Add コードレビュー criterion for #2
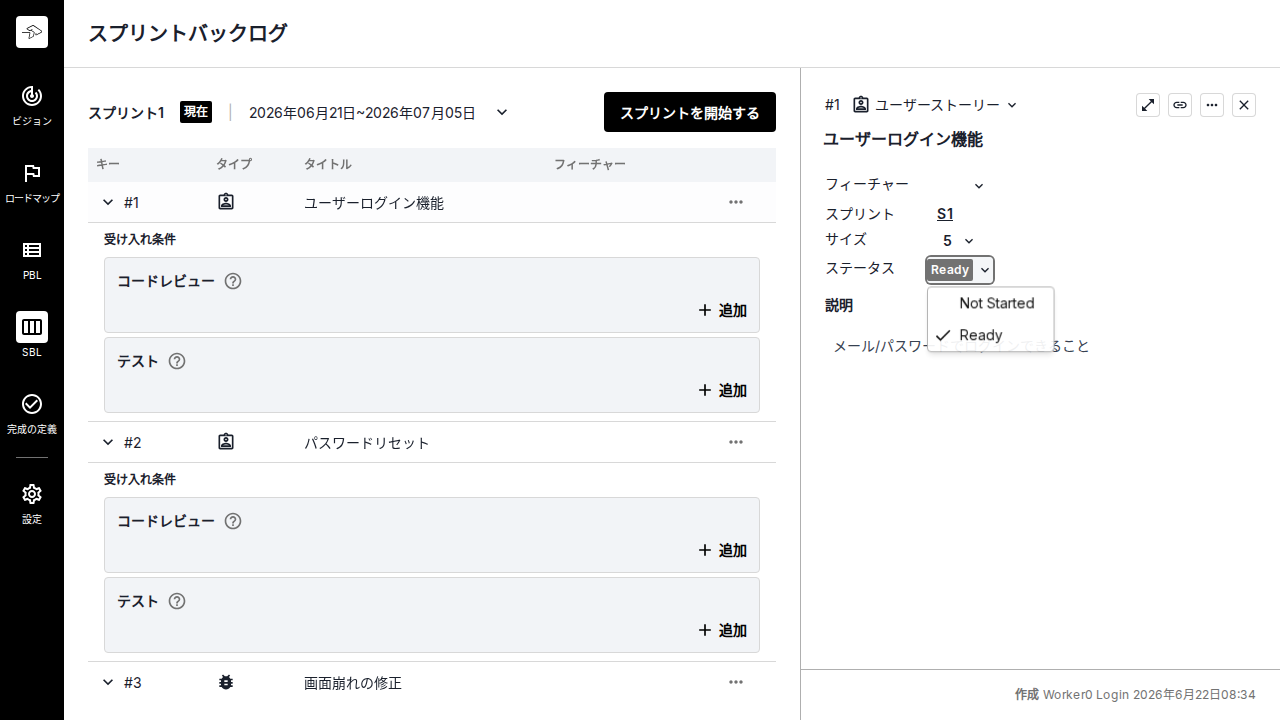The height and width of the screenshot is (720, 1280). pyautogui.click(x=723, y=551)
